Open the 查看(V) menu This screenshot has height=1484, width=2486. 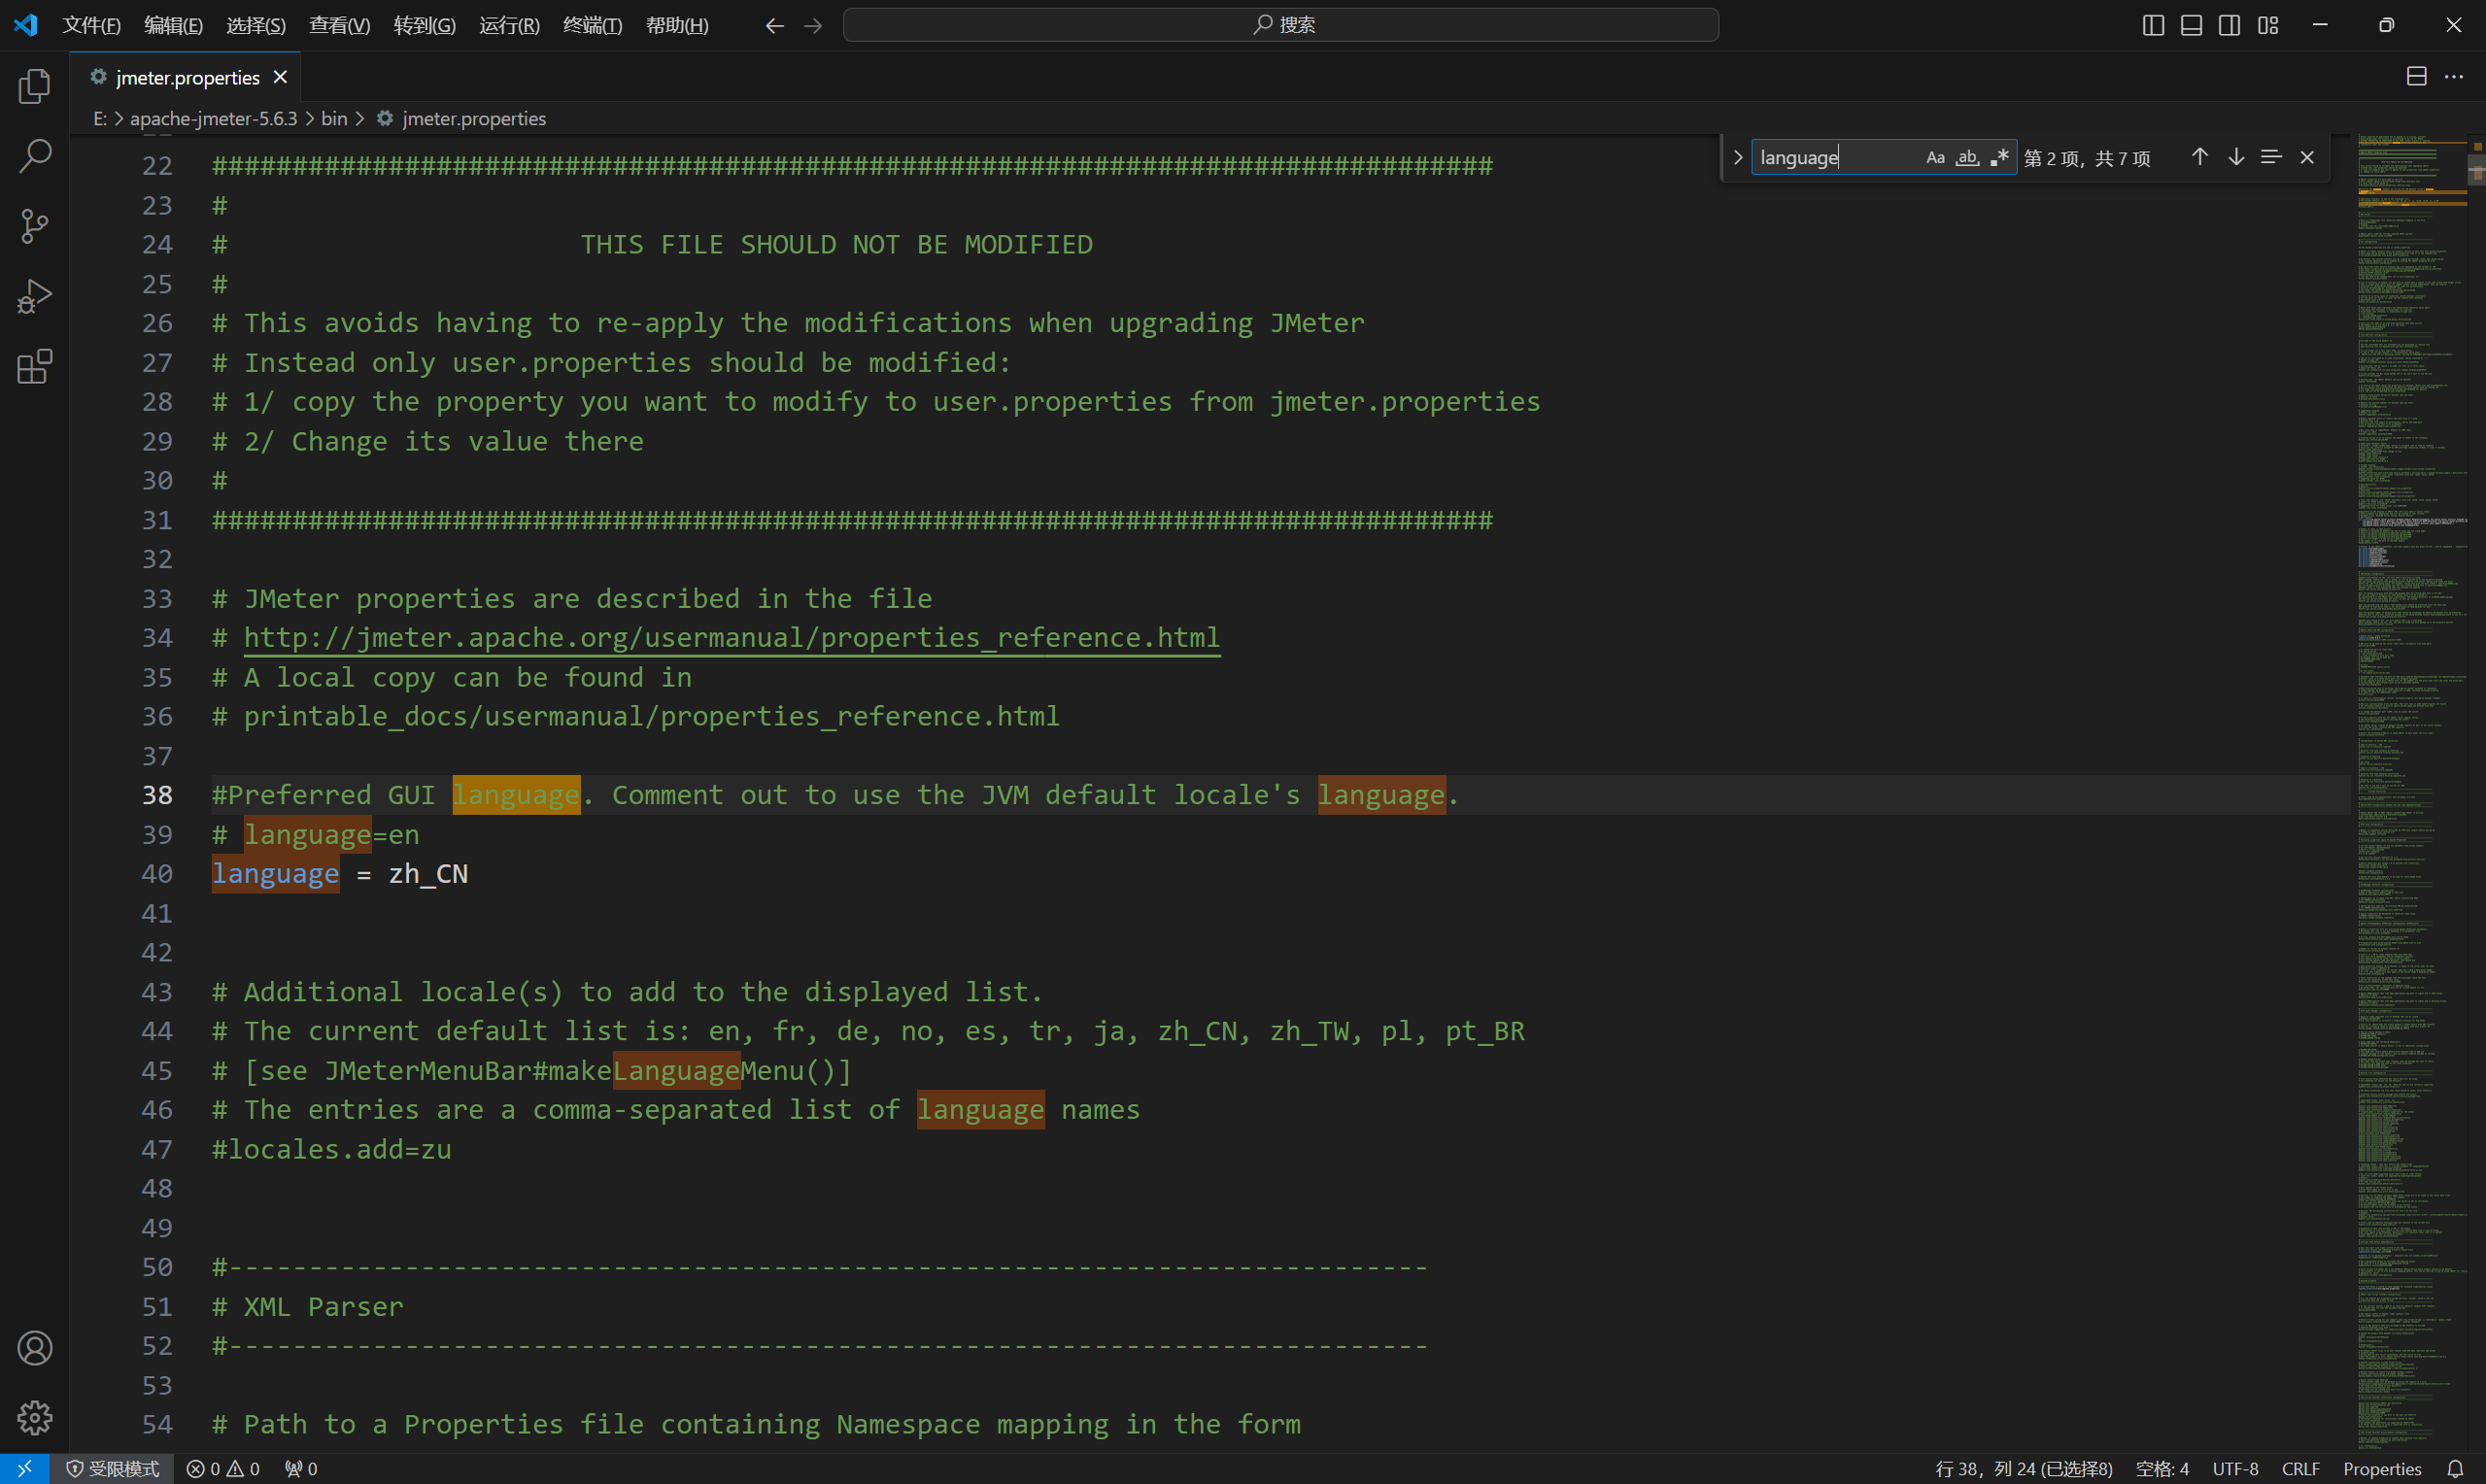[x=339, y=25]
